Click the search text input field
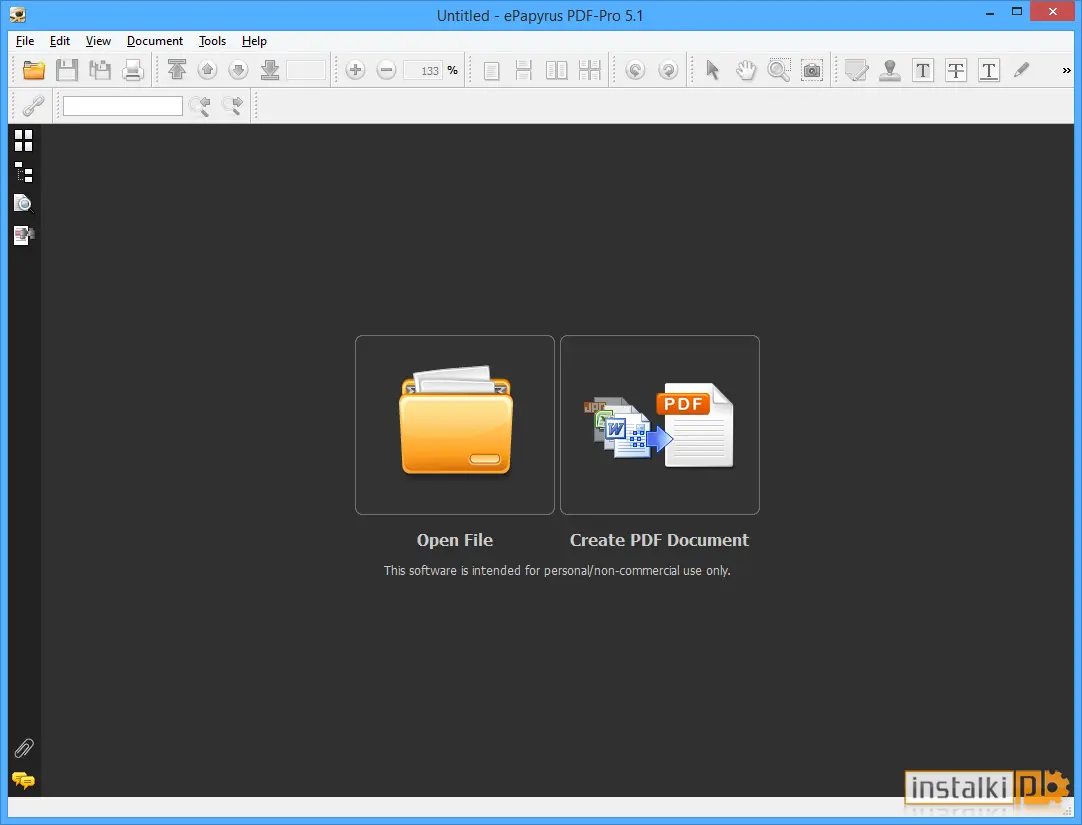 point(123,106)
